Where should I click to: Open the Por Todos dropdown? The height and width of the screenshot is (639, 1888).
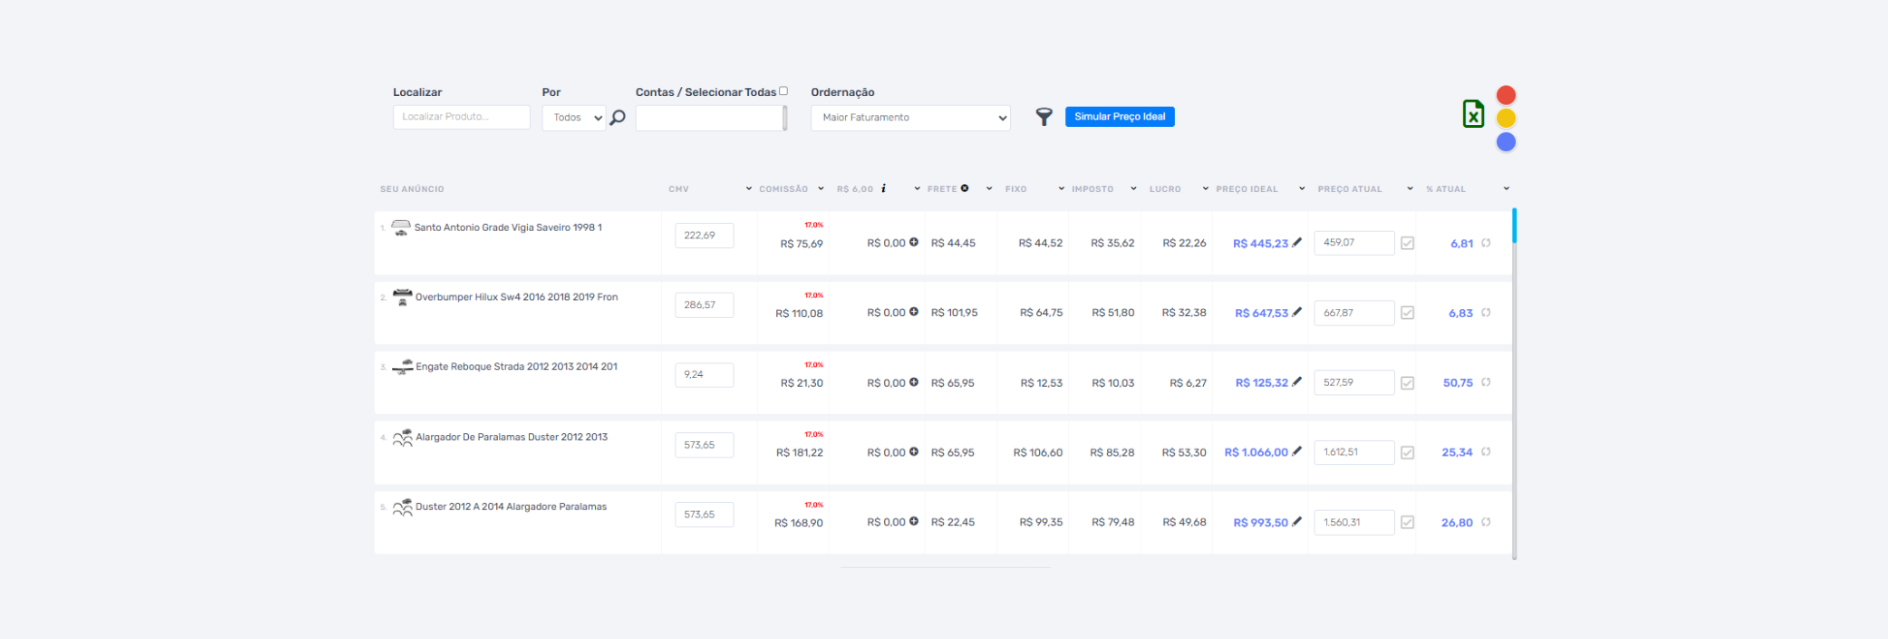coord(574,118)
